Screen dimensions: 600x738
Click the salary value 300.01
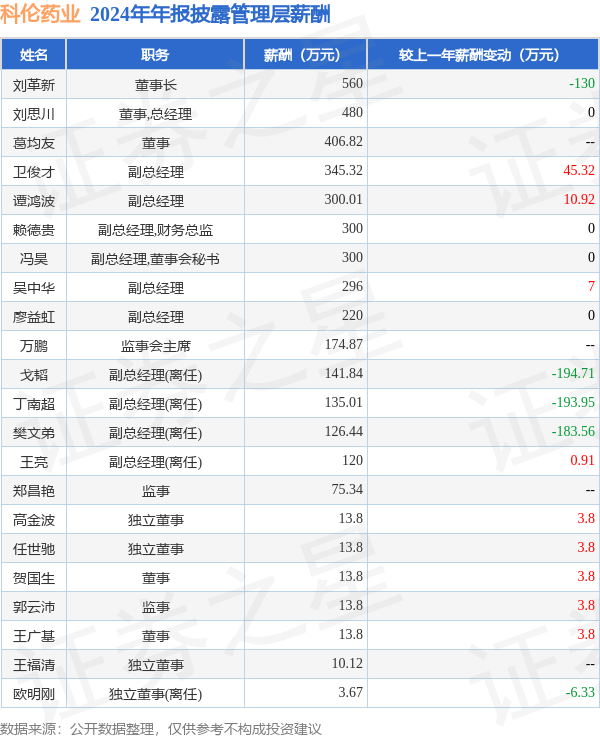pyautogui.click(x=344, y=200)
